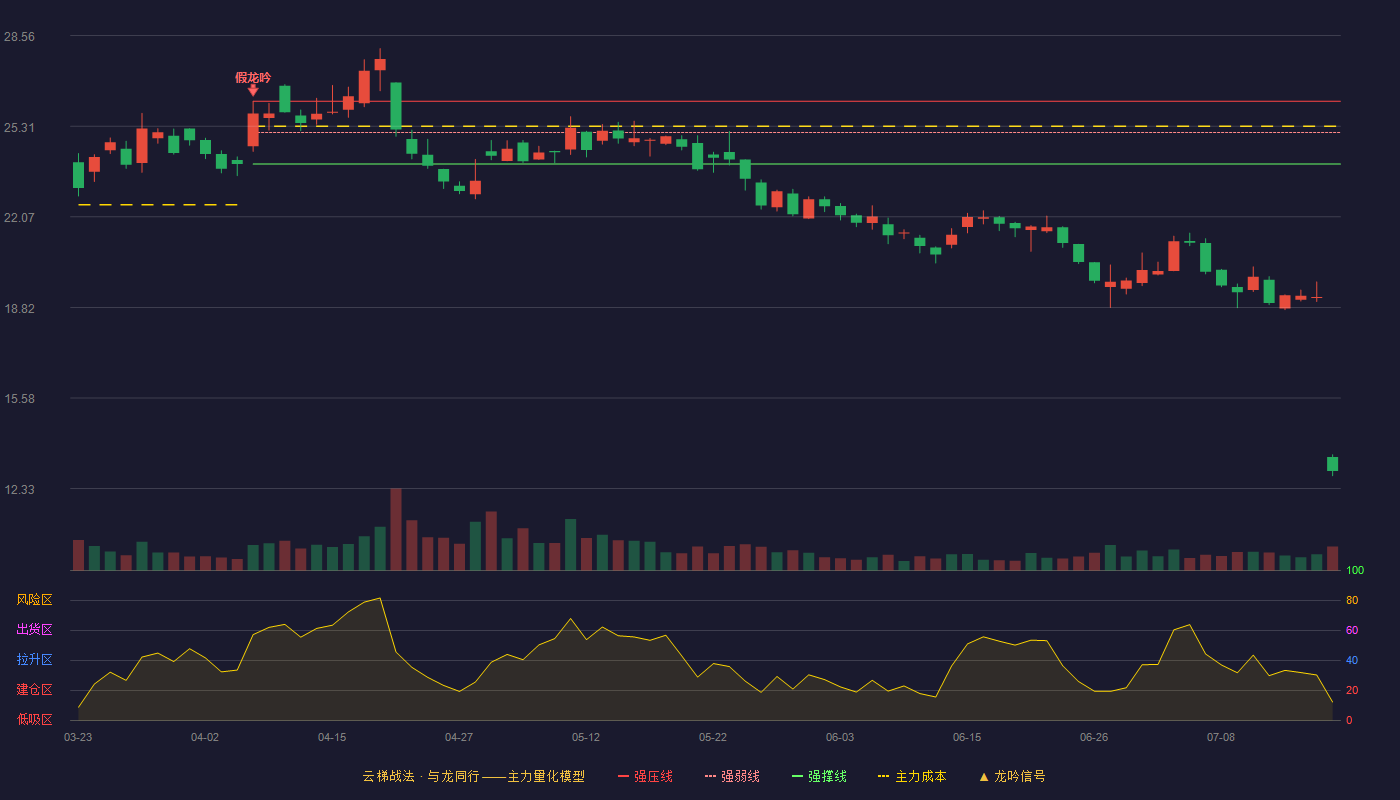The width and height of the screenshot is (1400, 800).
Task: Toggle the 强弱线 legend item
Action: click(732, 776)
